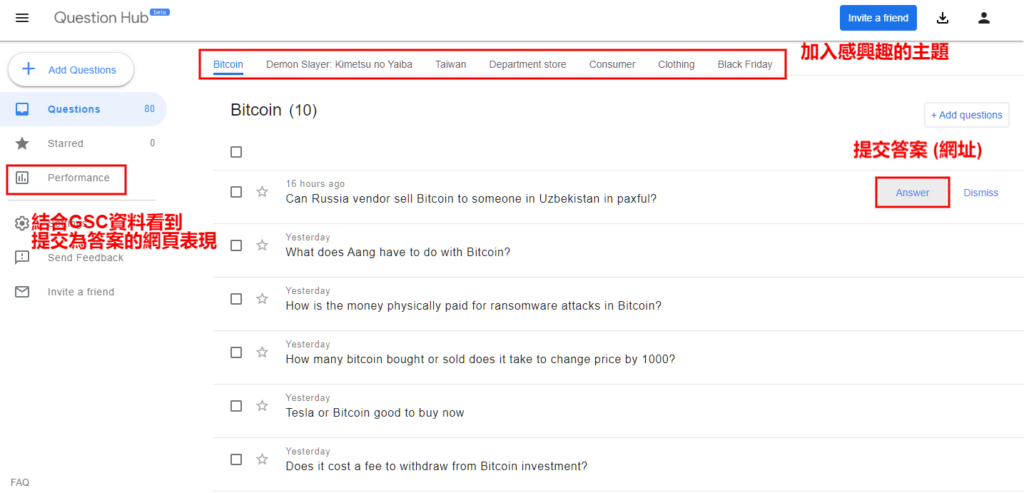Select Invite a friend in the sidebar

[83, 292]
